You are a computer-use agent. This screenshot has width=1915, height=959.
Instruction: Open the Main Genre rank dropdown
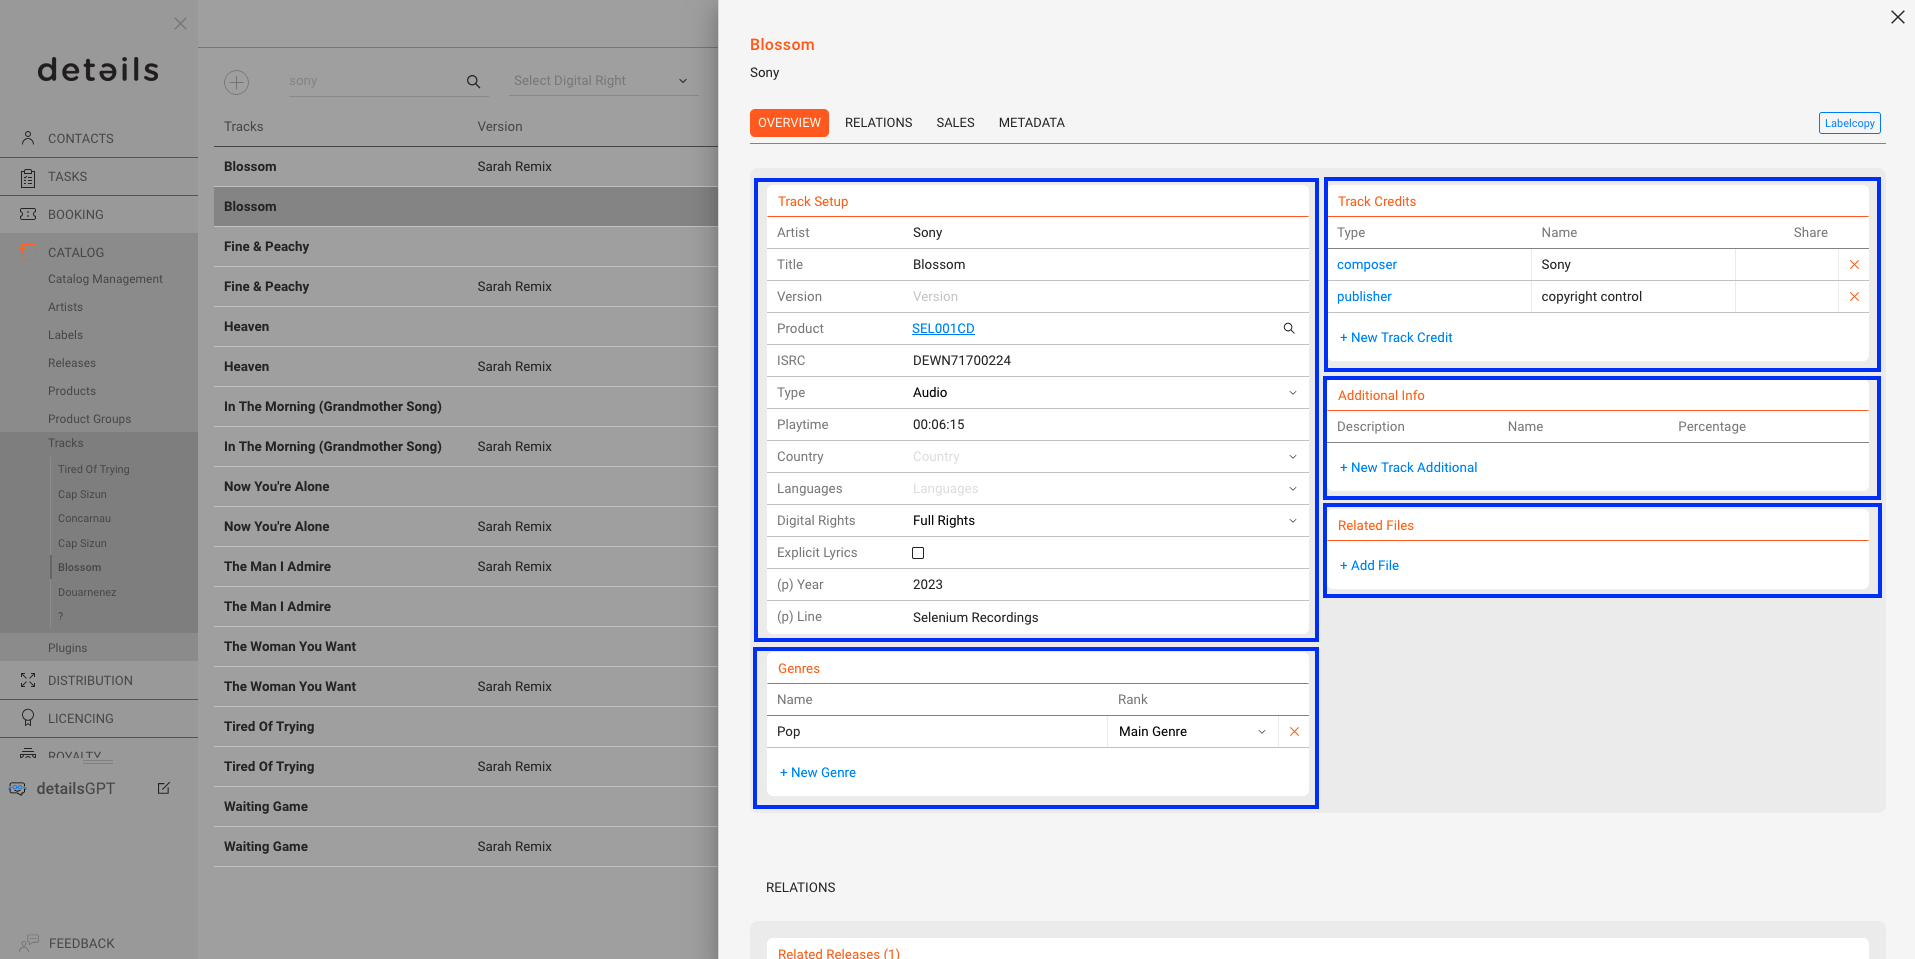pos(1262,731)
